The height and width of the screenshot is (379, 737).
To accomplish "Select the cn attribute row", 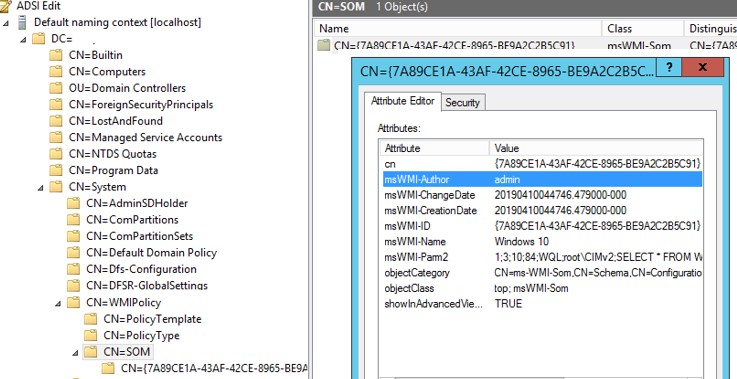I will point(542,164).
